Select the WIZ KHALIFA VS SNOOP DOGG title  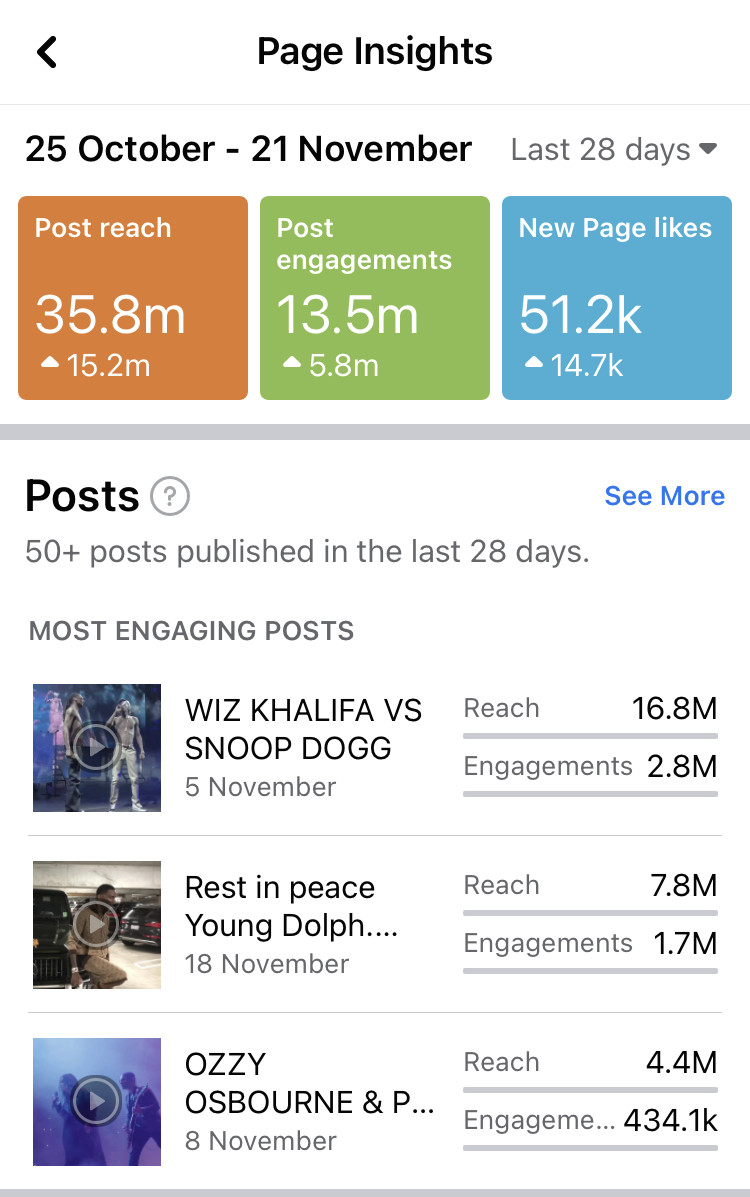pos(303,729)
